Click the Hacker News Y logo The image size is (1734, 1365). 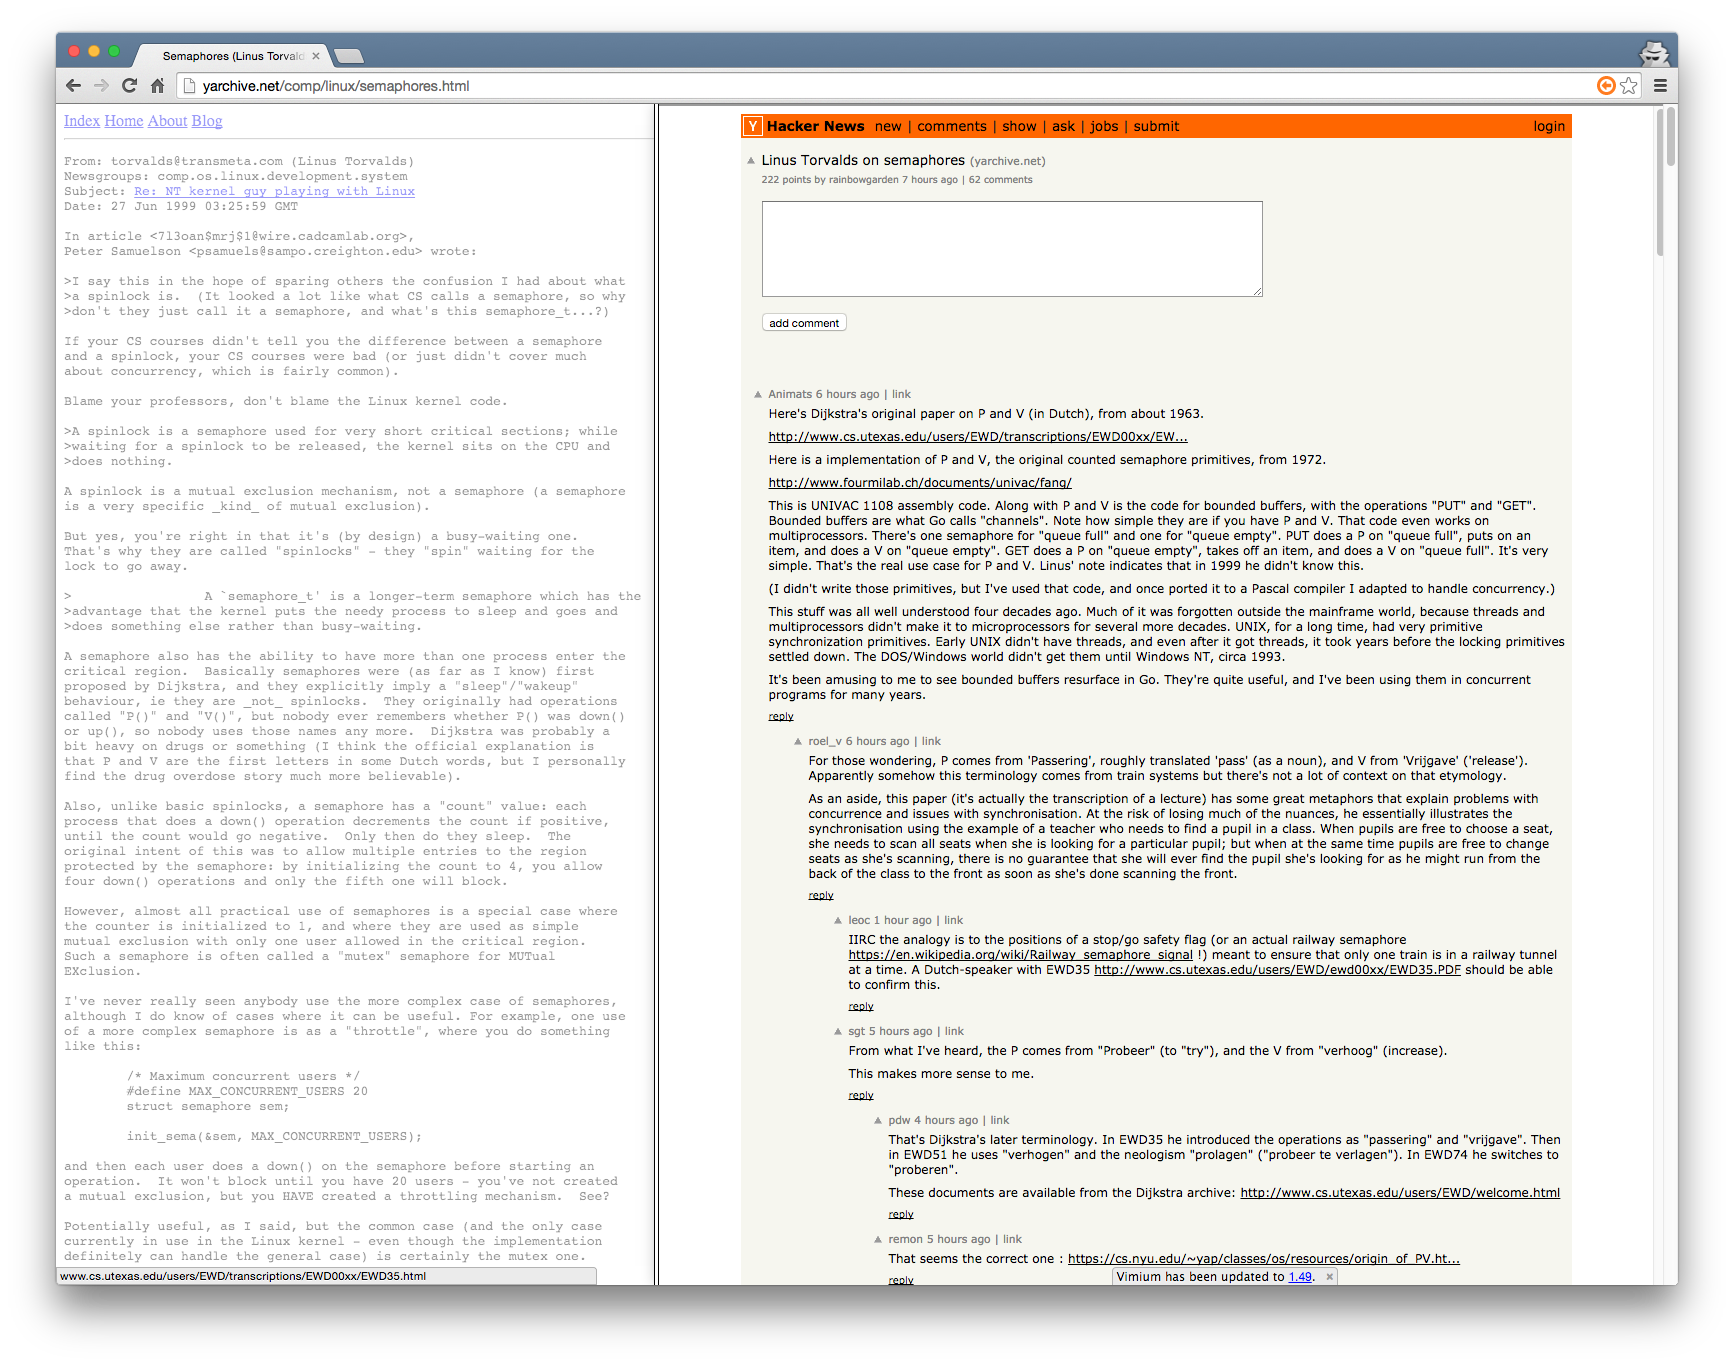tap(753, 126)
